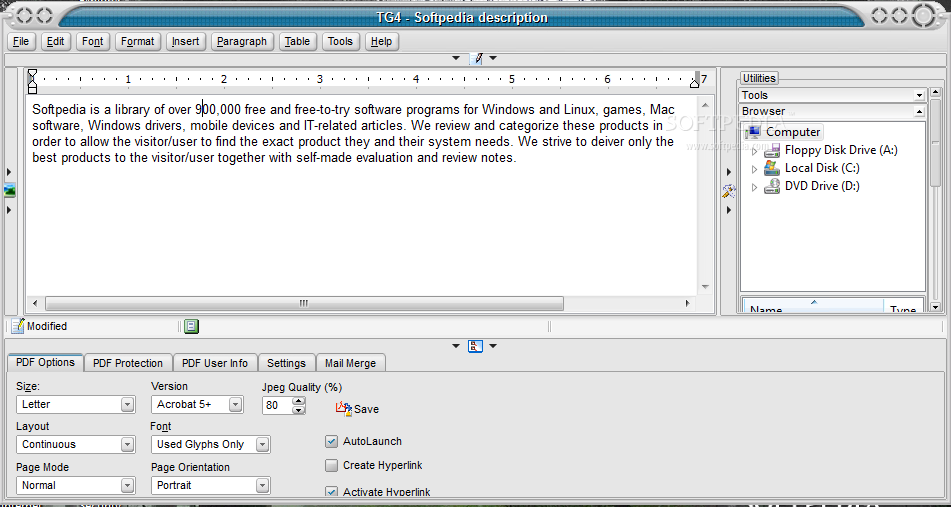Open Page Orientation dropdown showing Portrait
This screenshot has width=951, height=507.
[x=210, y=486]
